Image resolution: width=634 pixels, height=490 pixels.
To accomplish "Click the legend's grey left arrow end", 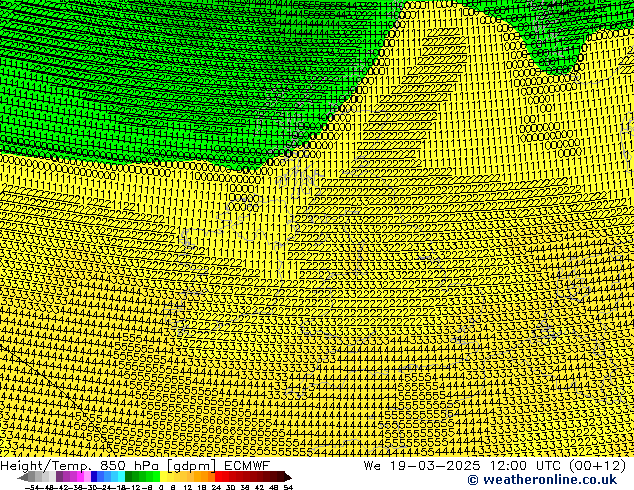I will [x=23, y=477].
